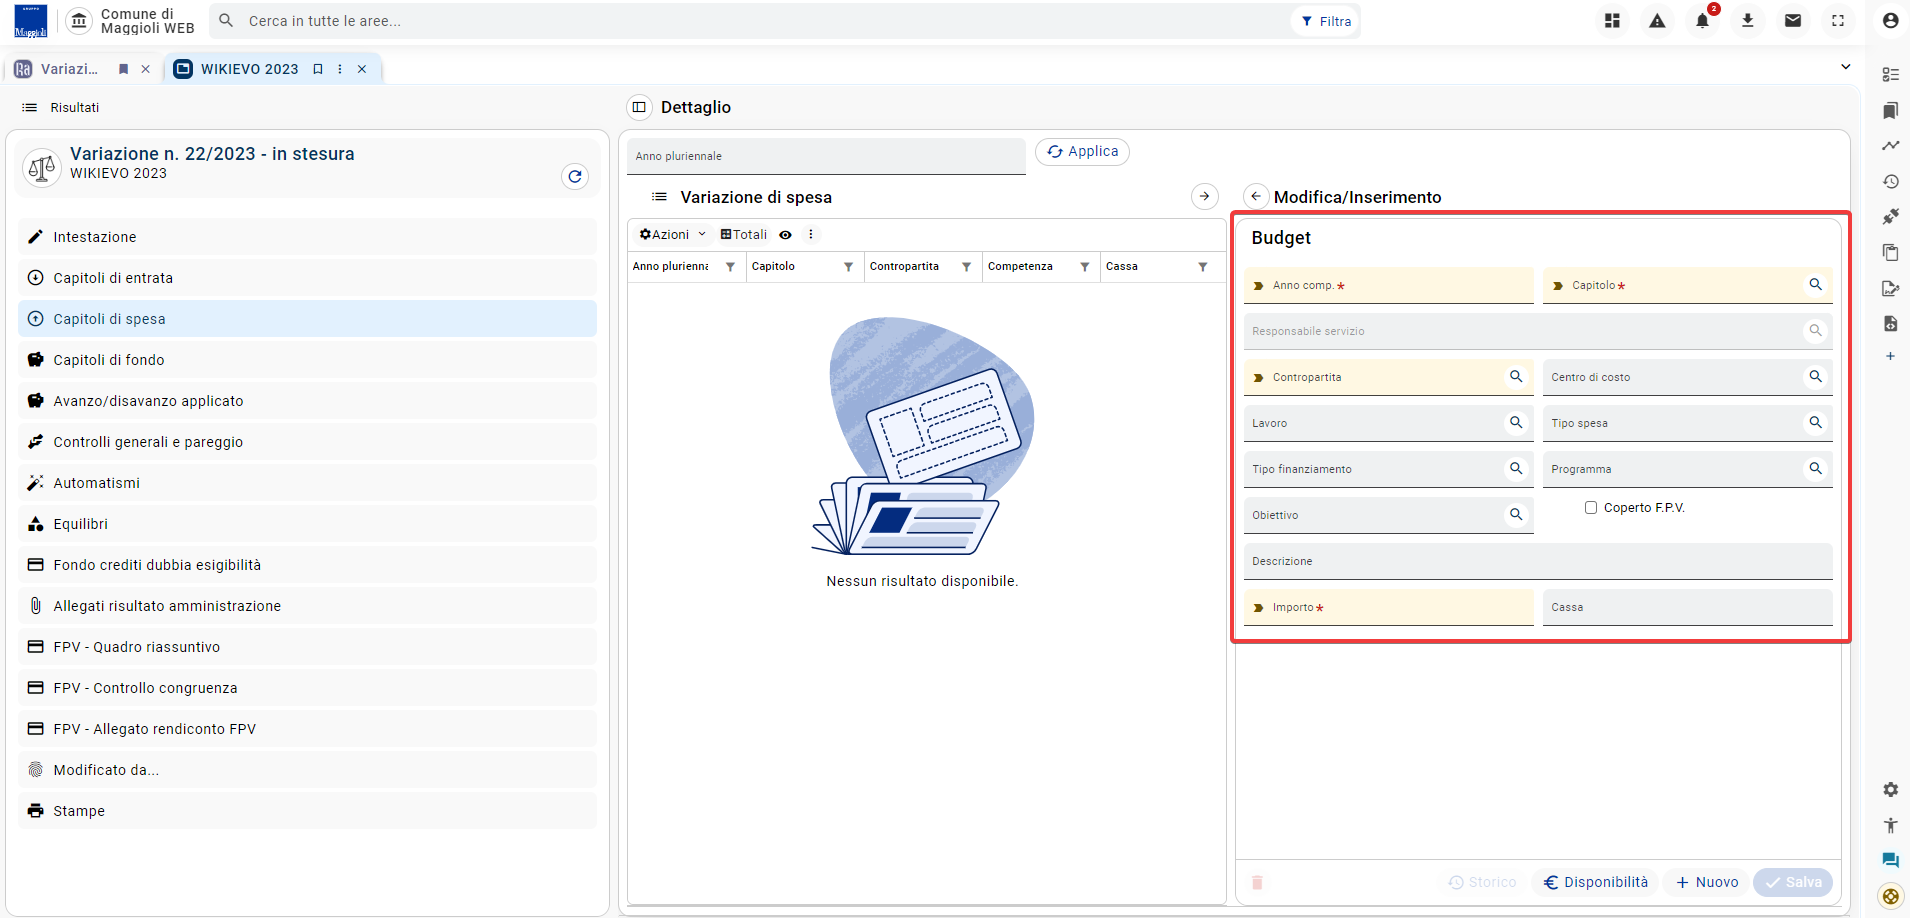Screen dimensions: 1910x918
Task: Open filter for Competenza column
Action: pyautogui.click(x=1084, y=267)
